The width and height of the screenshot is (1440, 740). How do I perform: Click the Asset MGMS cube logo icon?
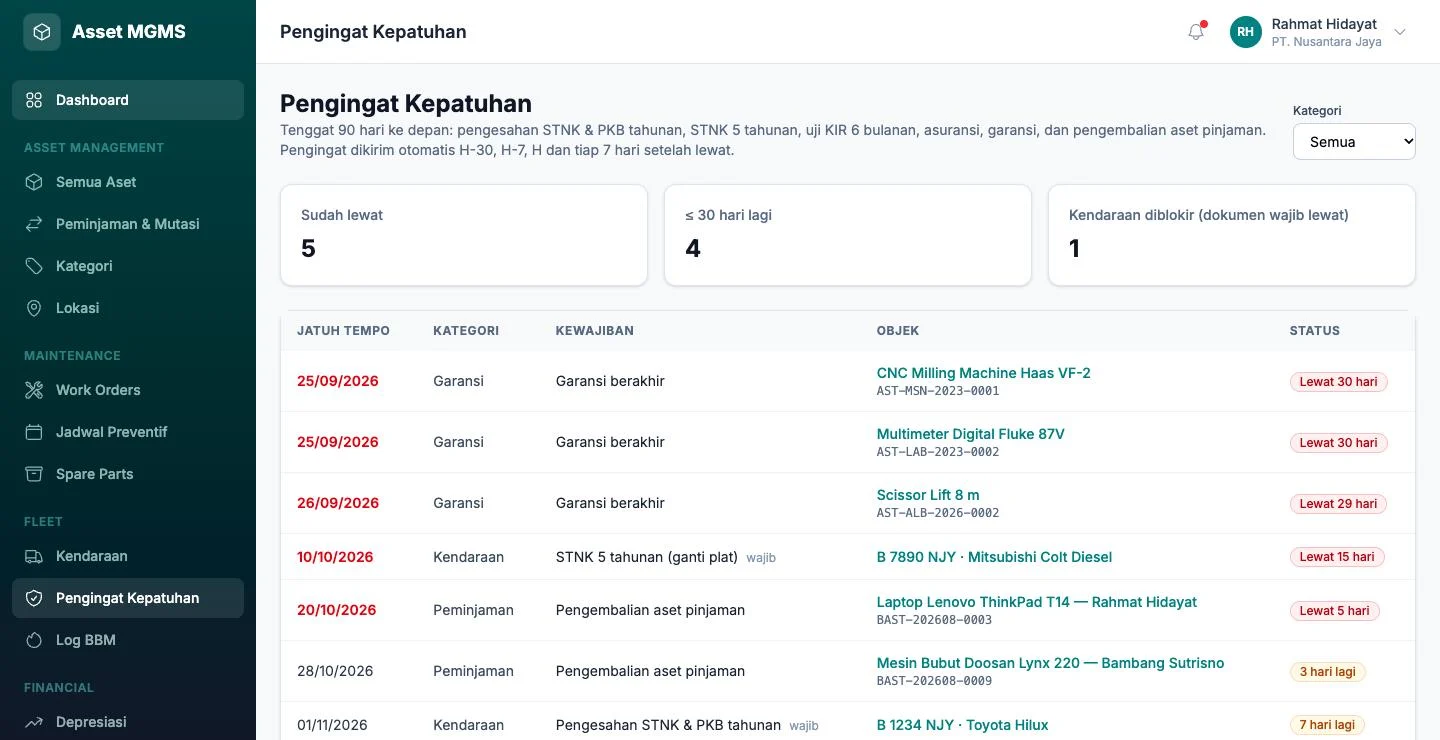click(x=42, y=32)
